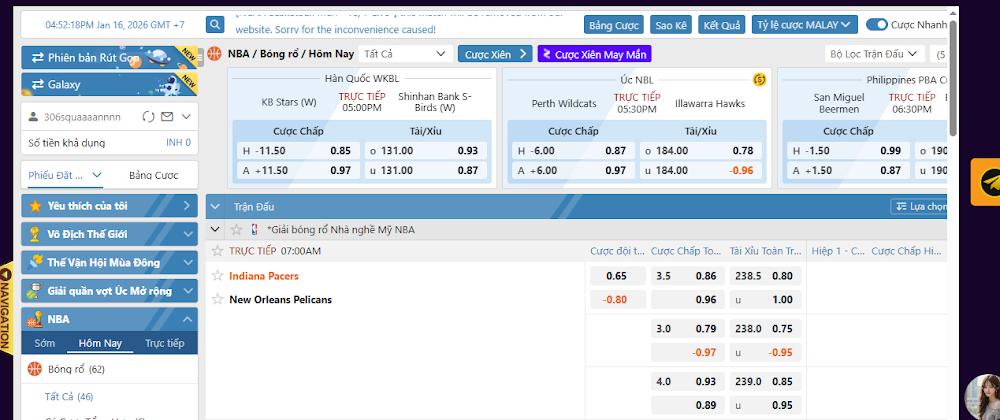Open the Tỷ lệ cược MALAY dropdown
1000x420 pixels.
(x=804, y=25)
